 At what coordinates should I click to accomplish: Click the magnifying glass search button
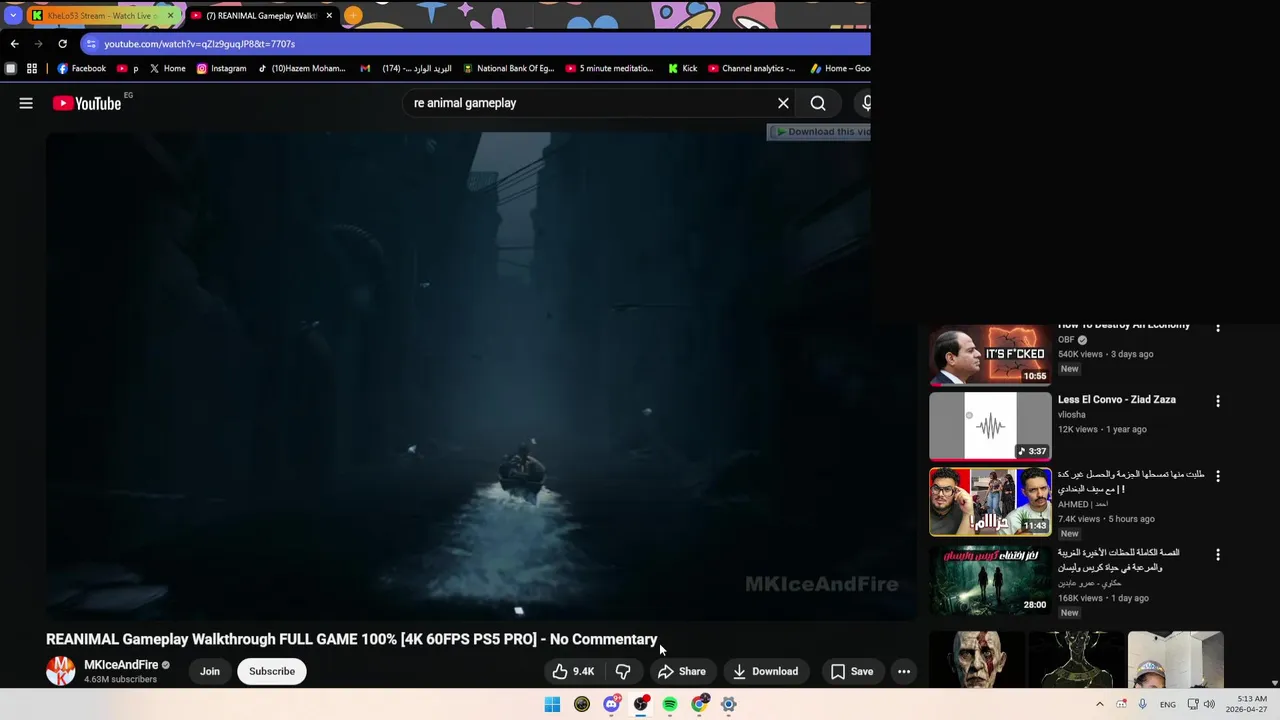pos(818,103)
